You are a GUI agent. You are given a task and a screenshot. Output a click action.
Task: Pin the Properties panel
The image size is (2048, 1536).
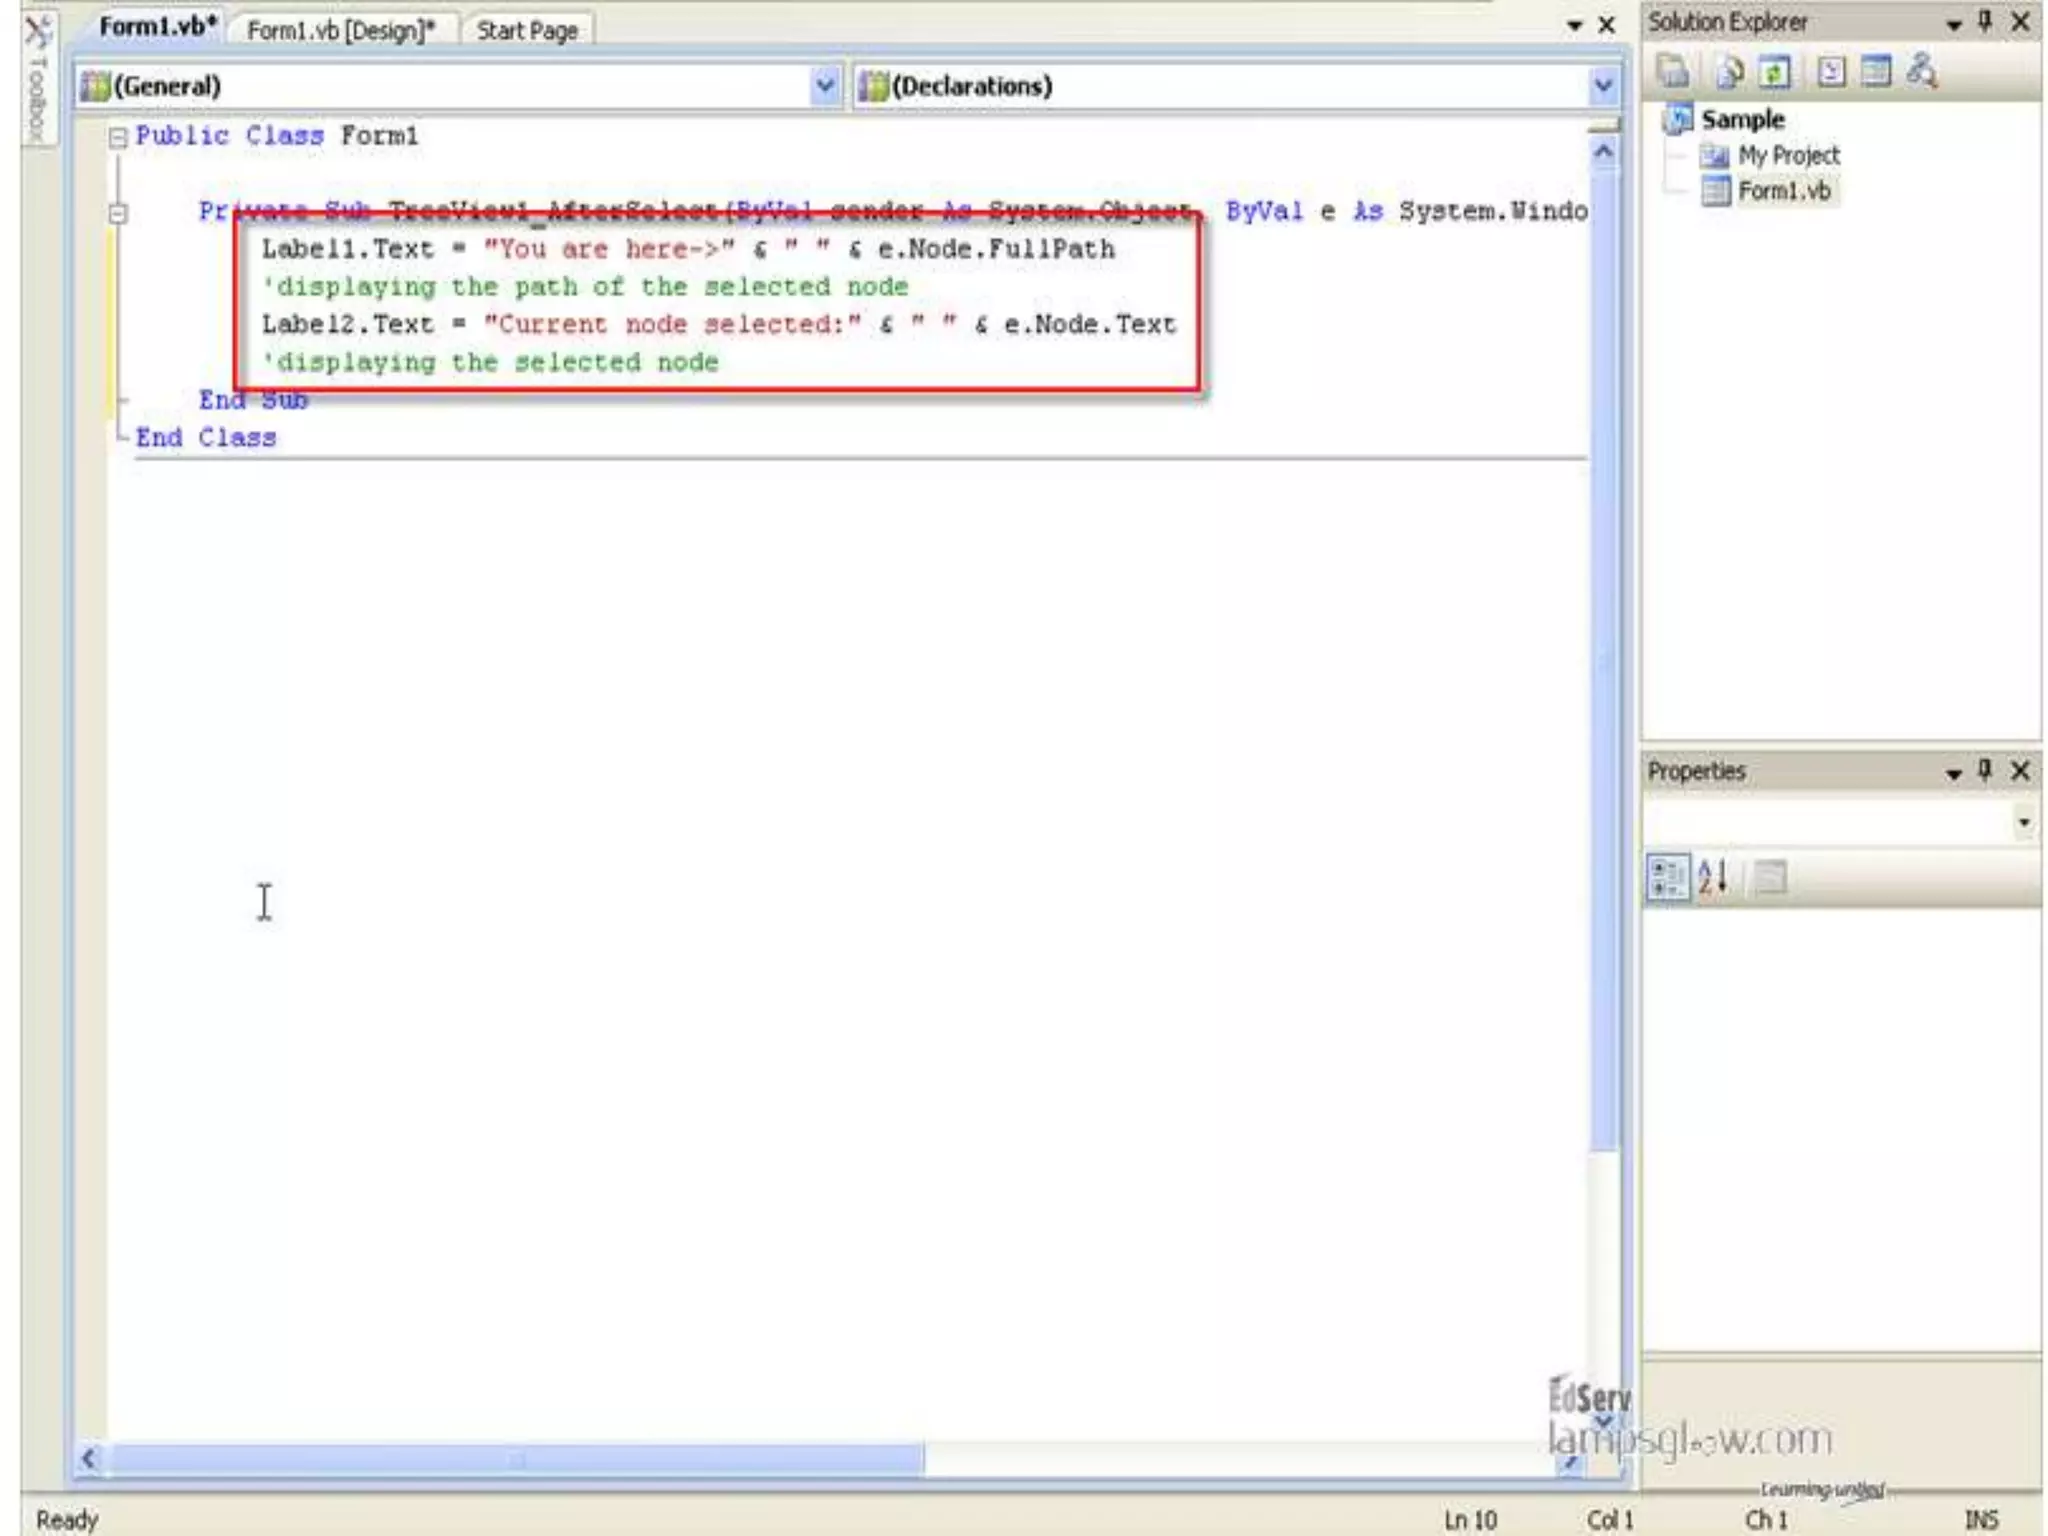1986,770
